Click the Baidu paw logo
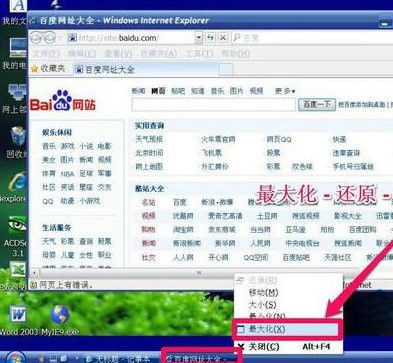The height and width of the screenshot is (363, 393). point(62,100)
